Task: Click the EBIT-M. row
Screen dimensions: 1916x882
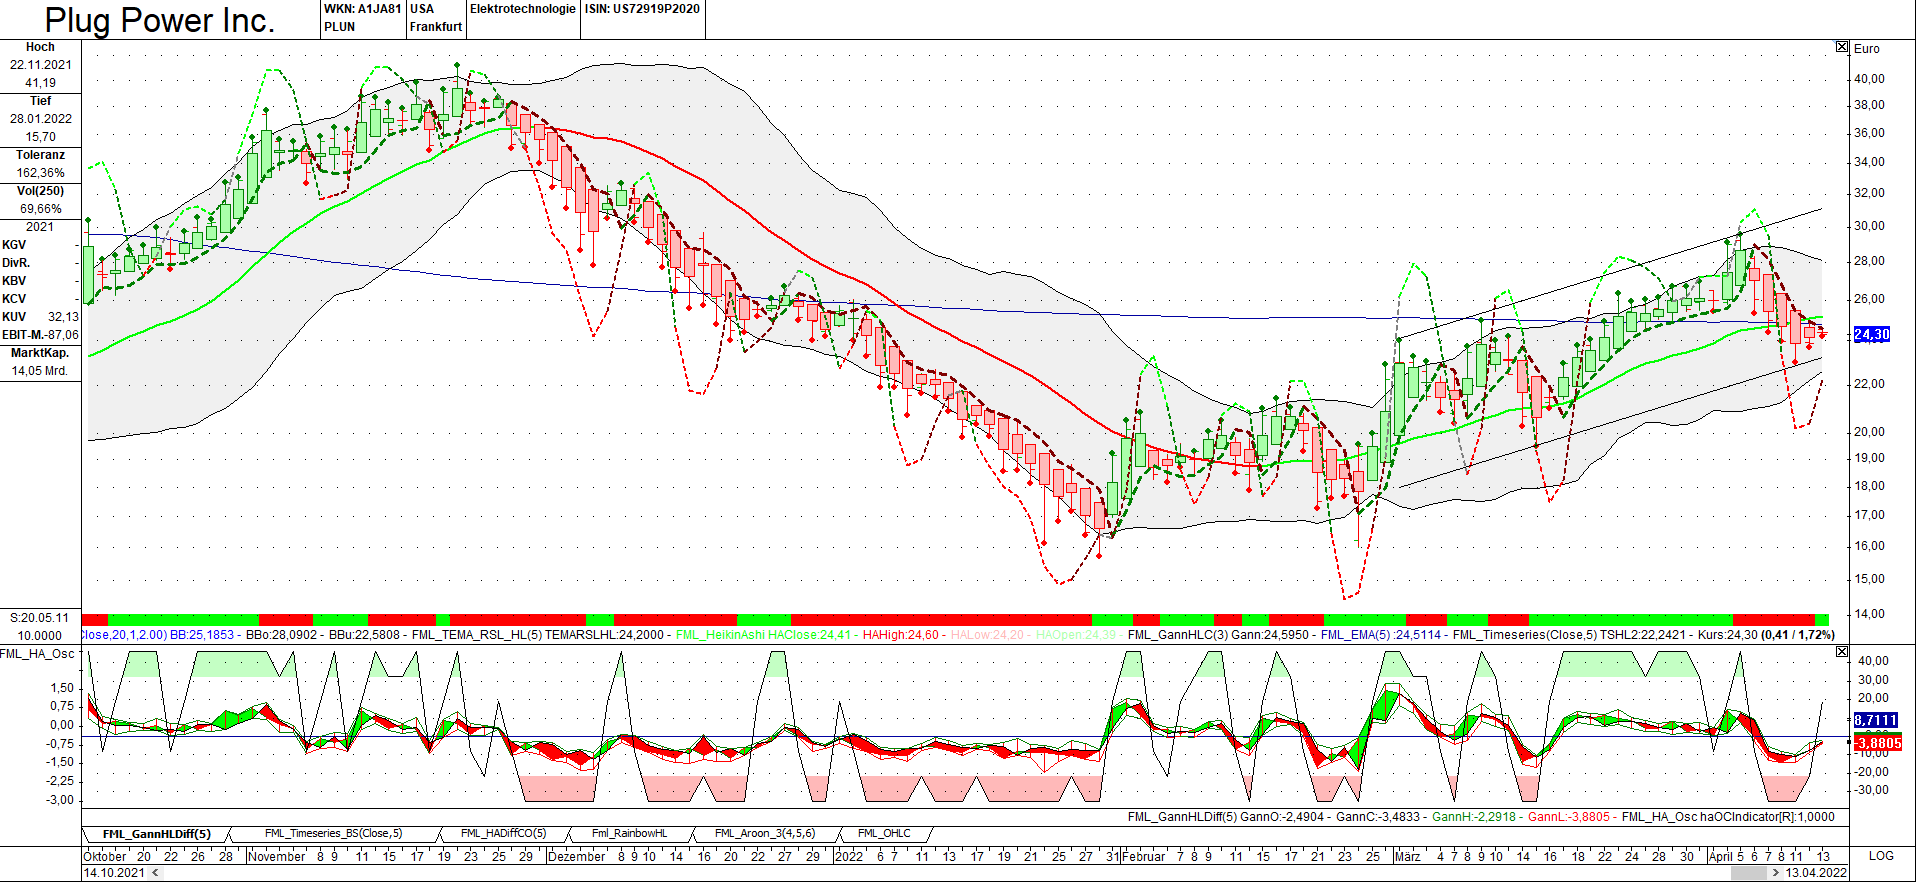Action: (x=40, y=335)
